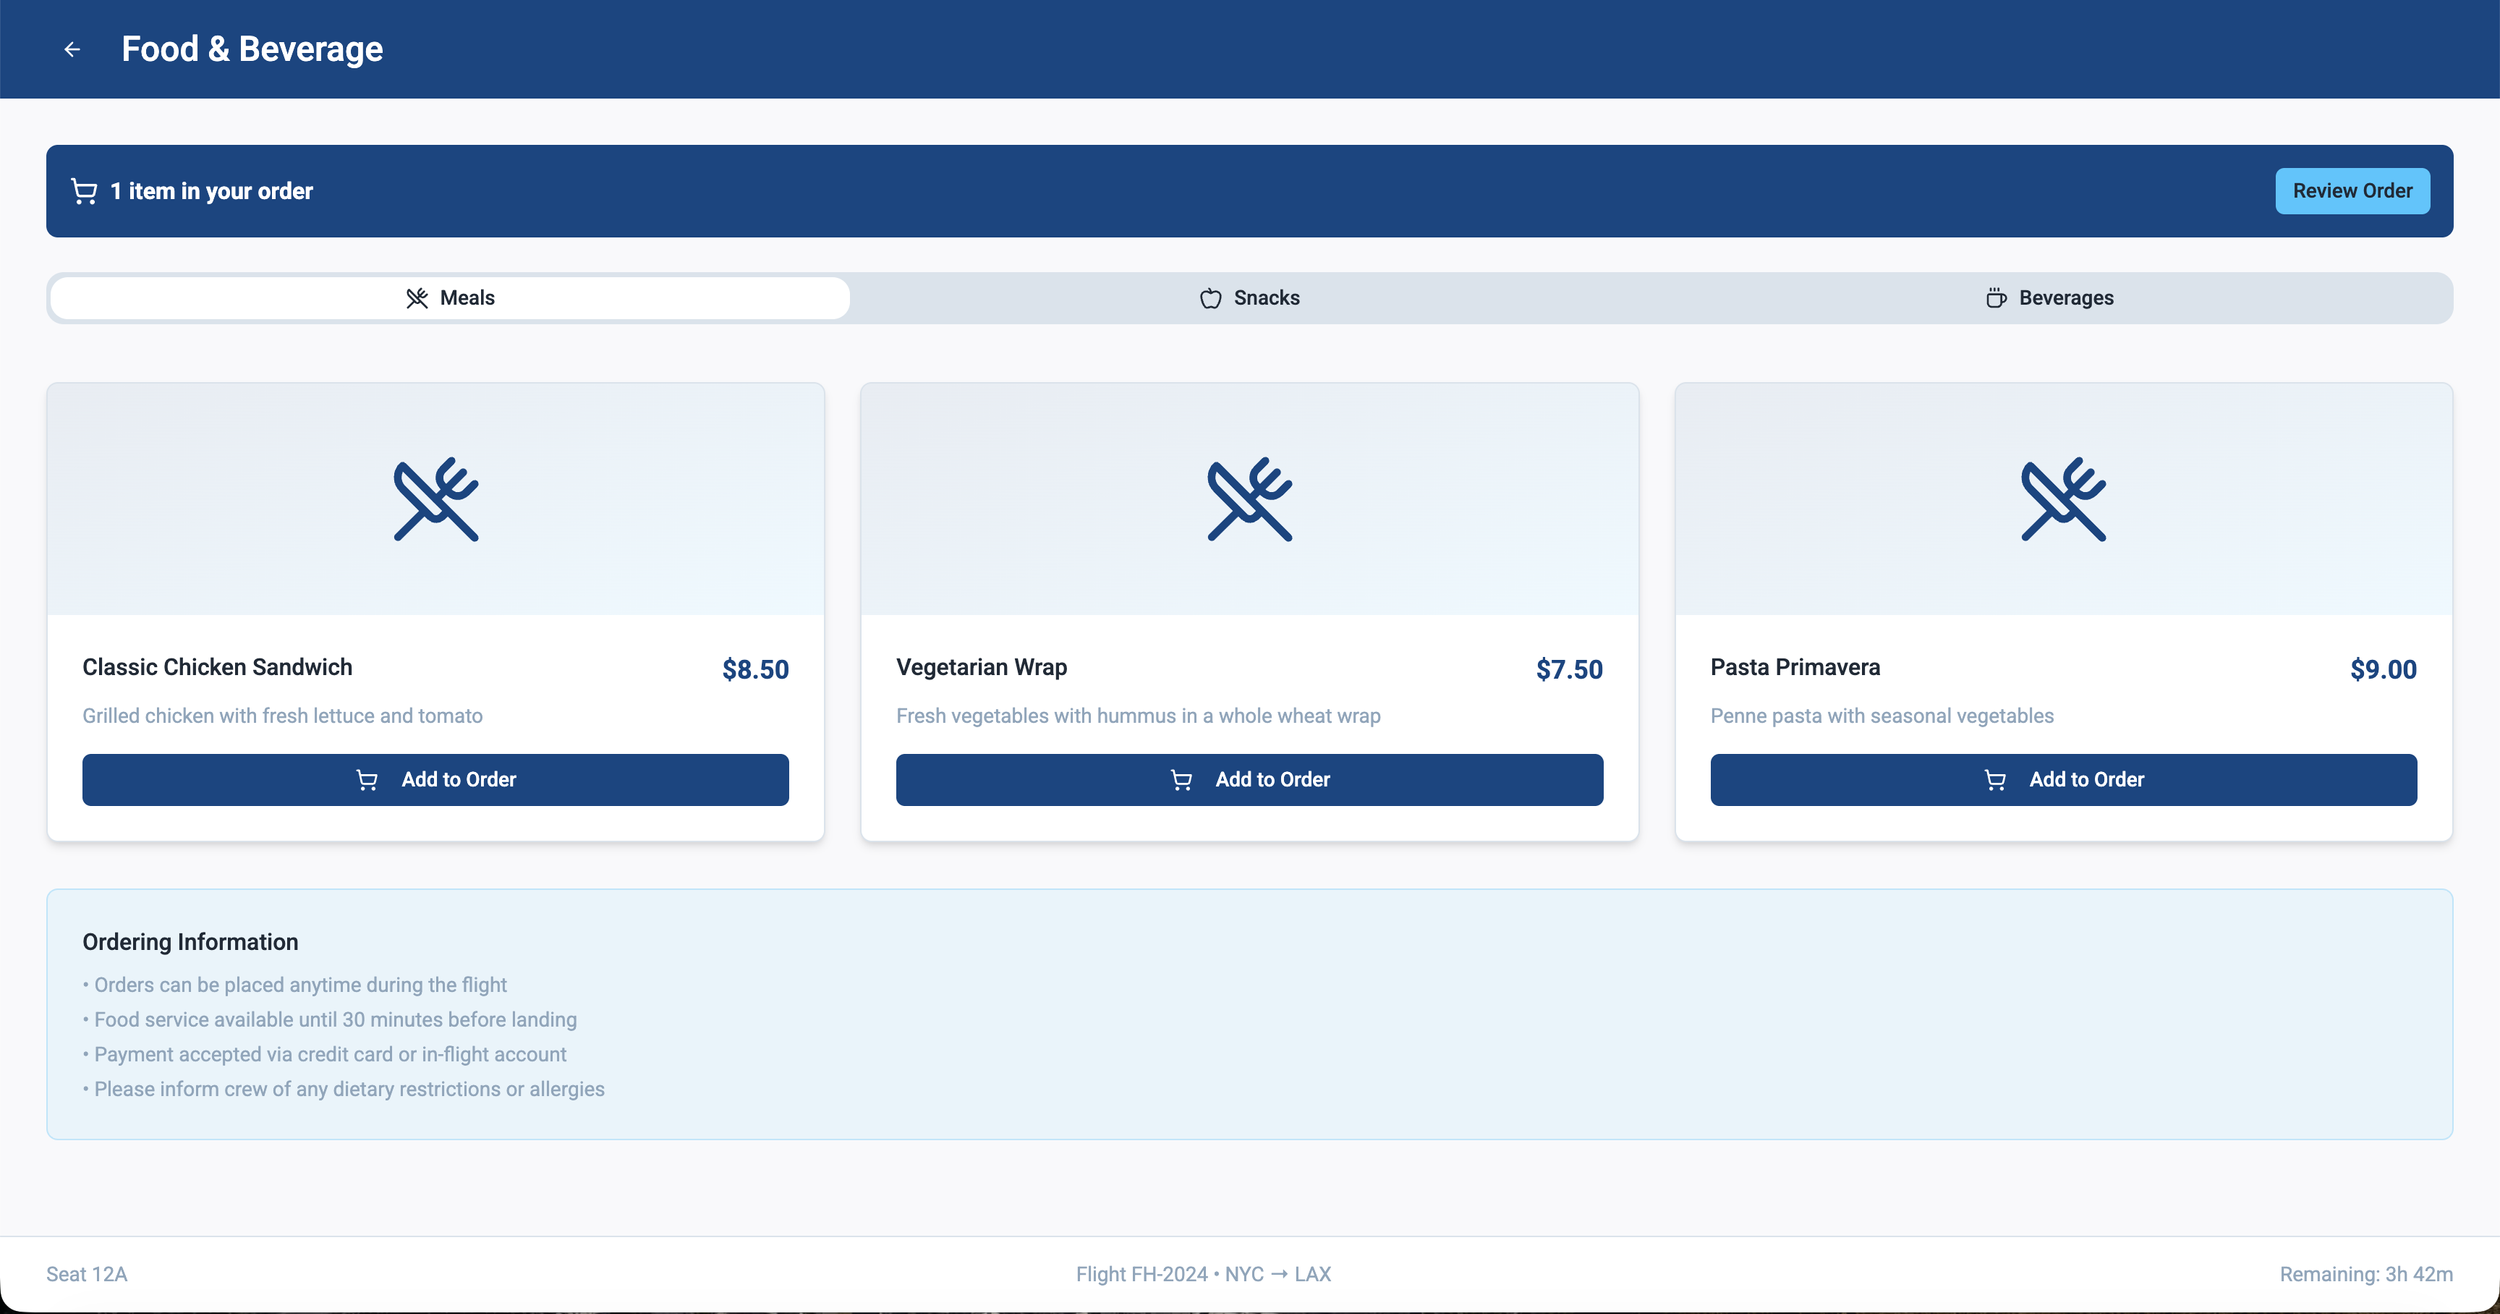Switch to the Snacks tab
Viewport: 2500px width, 1314px height.
click(x=1250, y=298)
